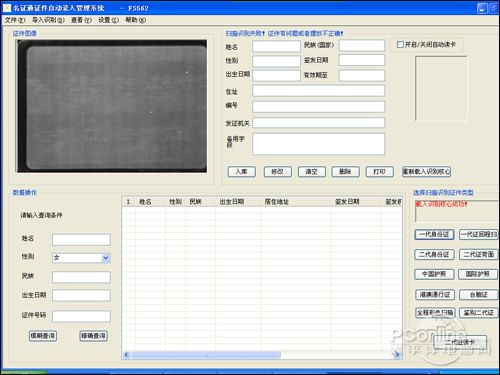Click the 出生日期 column header

pos(238,202)
